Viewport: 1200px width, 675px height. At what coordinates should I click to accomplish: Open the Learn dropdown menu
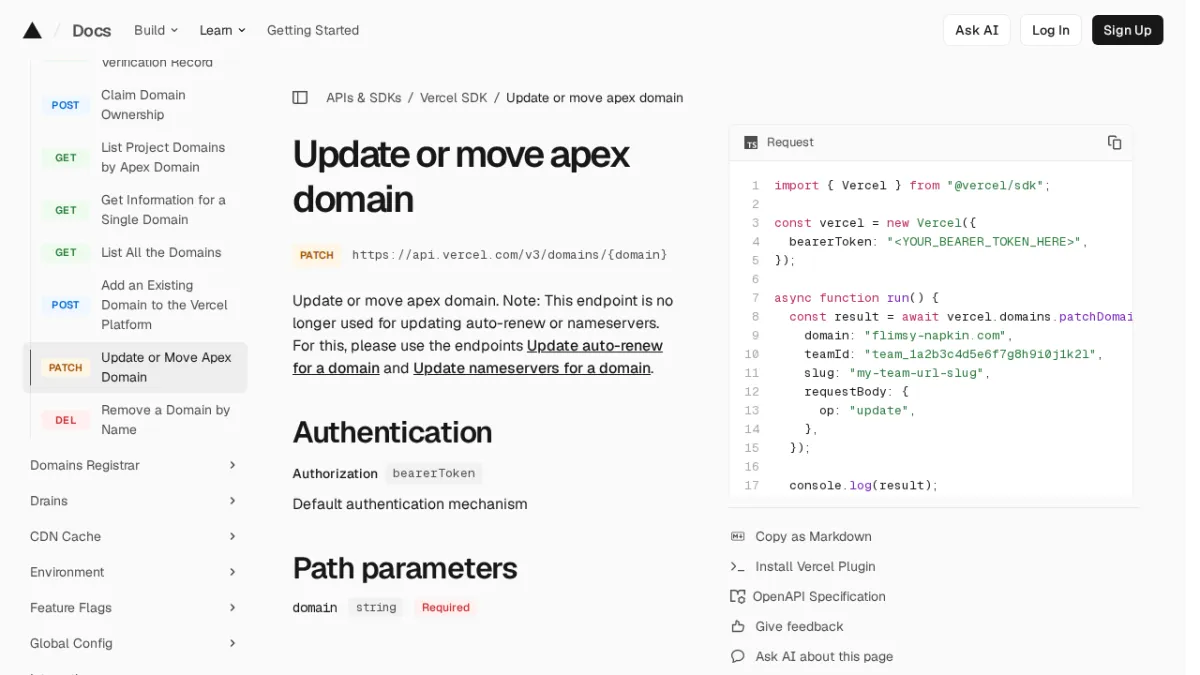pos(222,30)
